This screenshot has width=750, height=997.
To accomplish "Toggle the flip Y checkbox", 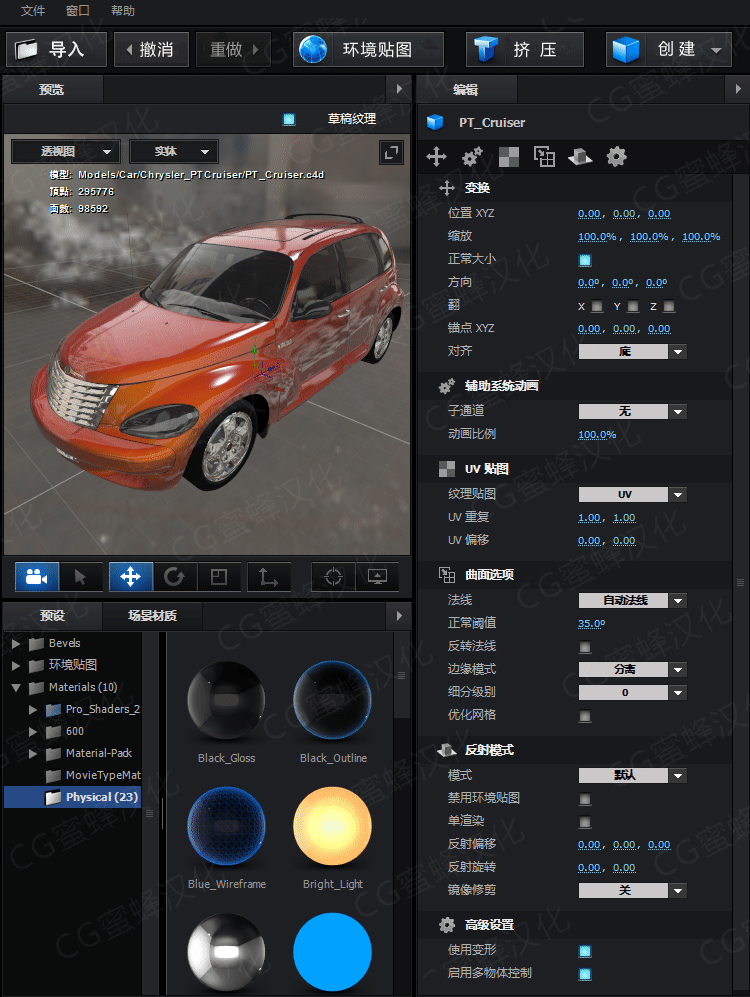I will 633,306.
